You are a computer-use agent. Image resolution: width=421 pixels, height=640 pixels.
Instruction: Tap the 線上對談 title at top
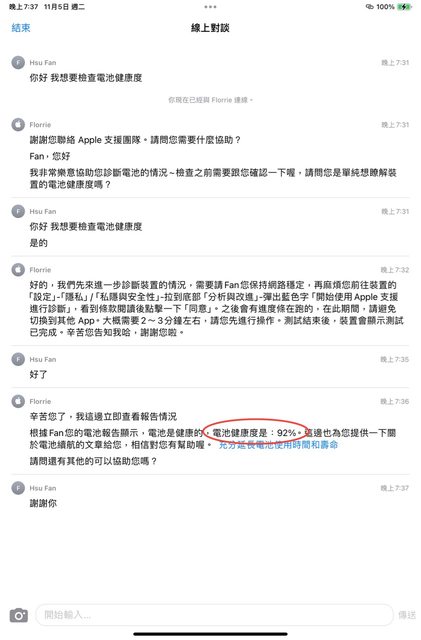coord(210,28)
